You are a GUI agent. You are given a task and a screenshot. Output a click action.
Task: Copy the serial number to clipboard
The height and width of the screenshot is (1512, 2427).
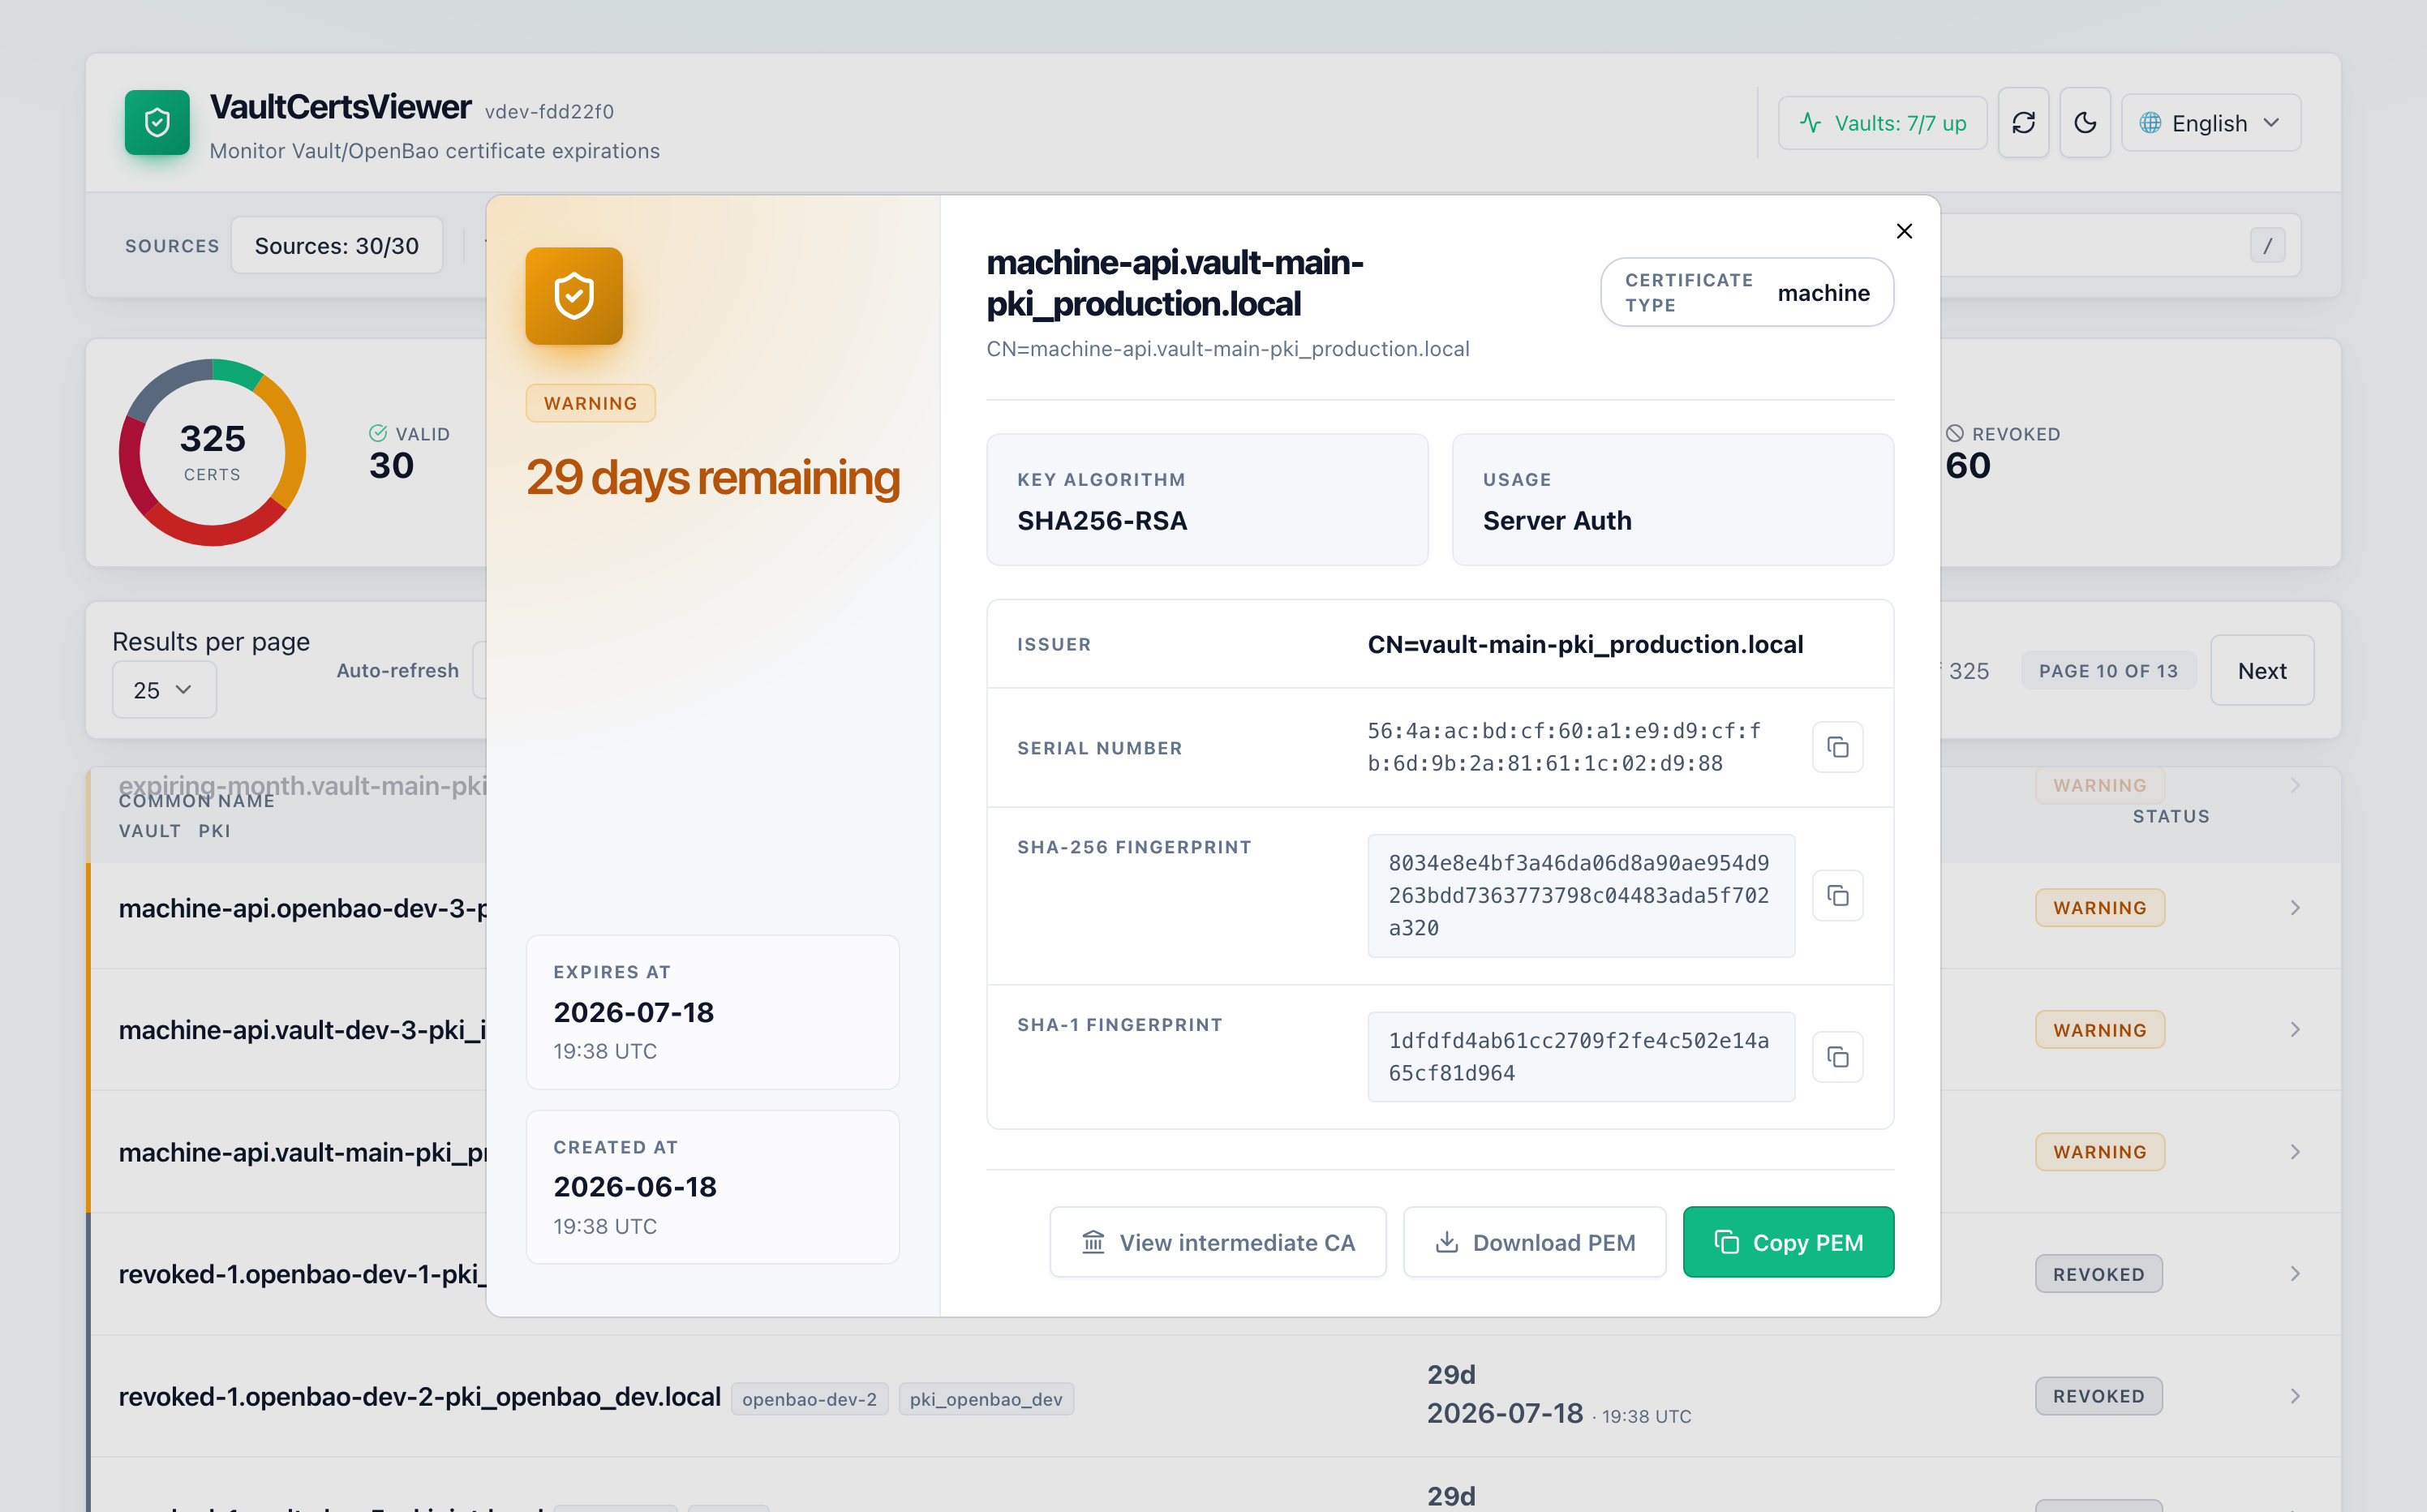pyautogui.click(x=1837, y=747)
